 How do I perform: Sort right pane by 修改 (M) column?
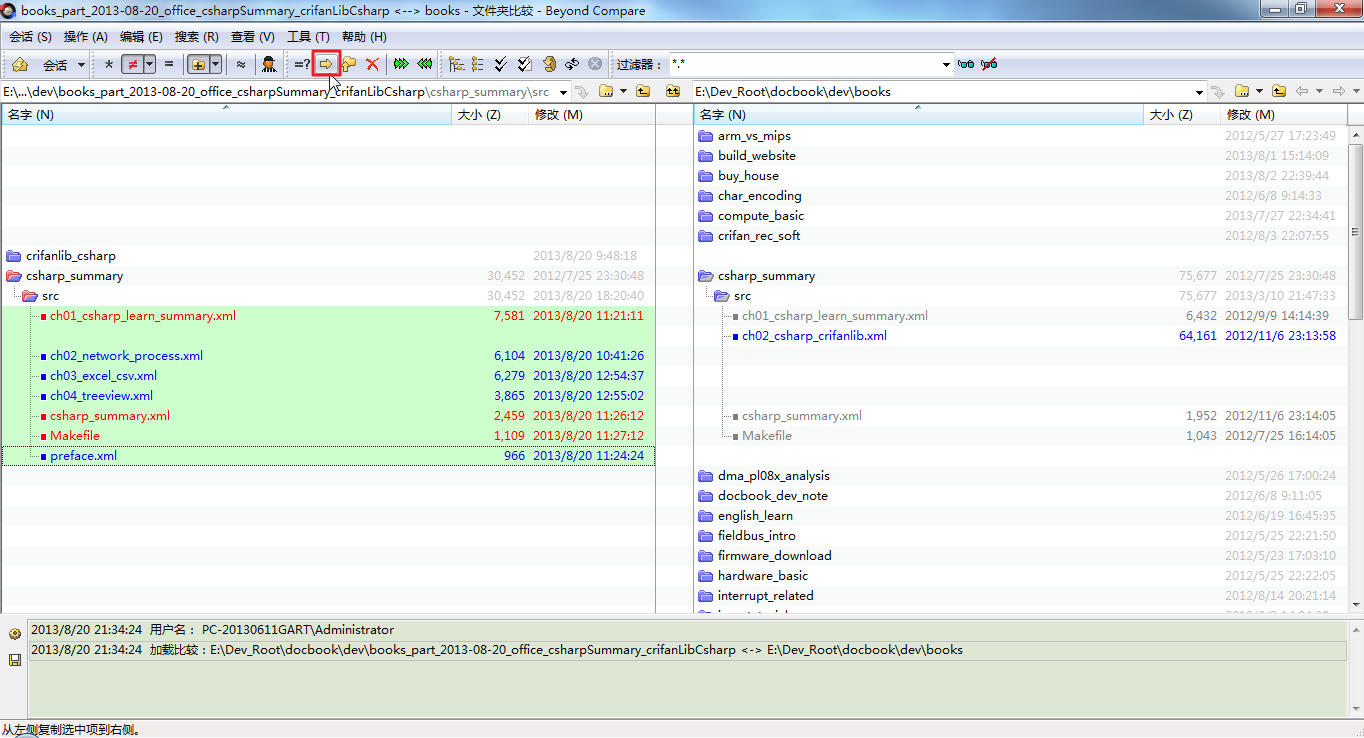[1284, 115]
